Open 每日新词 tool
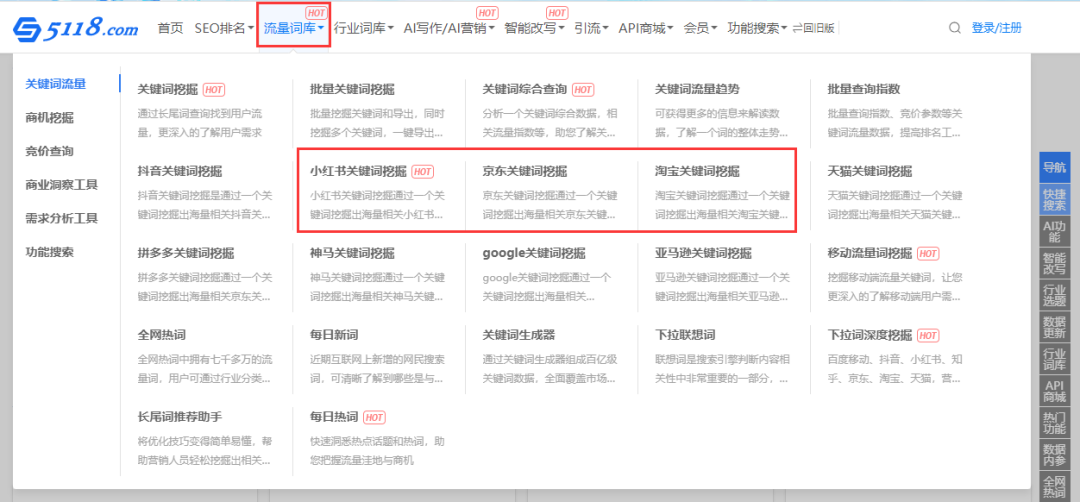Screen dimensions: 1080x502 [x=334, y=335]
